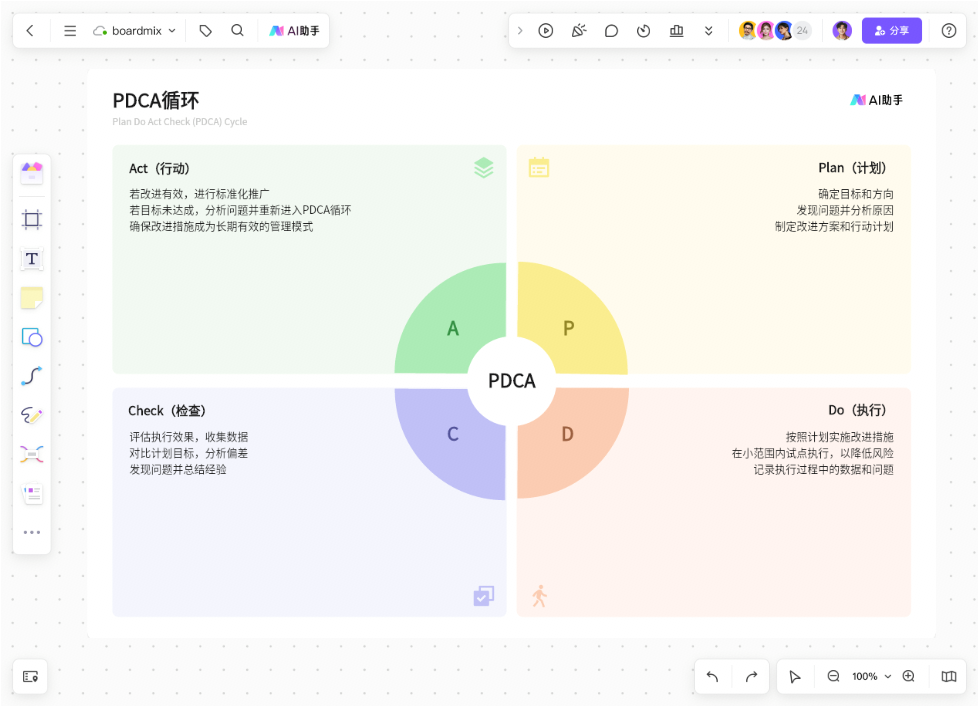979x707 pixels.
Task: Zoom out with minus magnifier
Action: (x=834, y=676)
